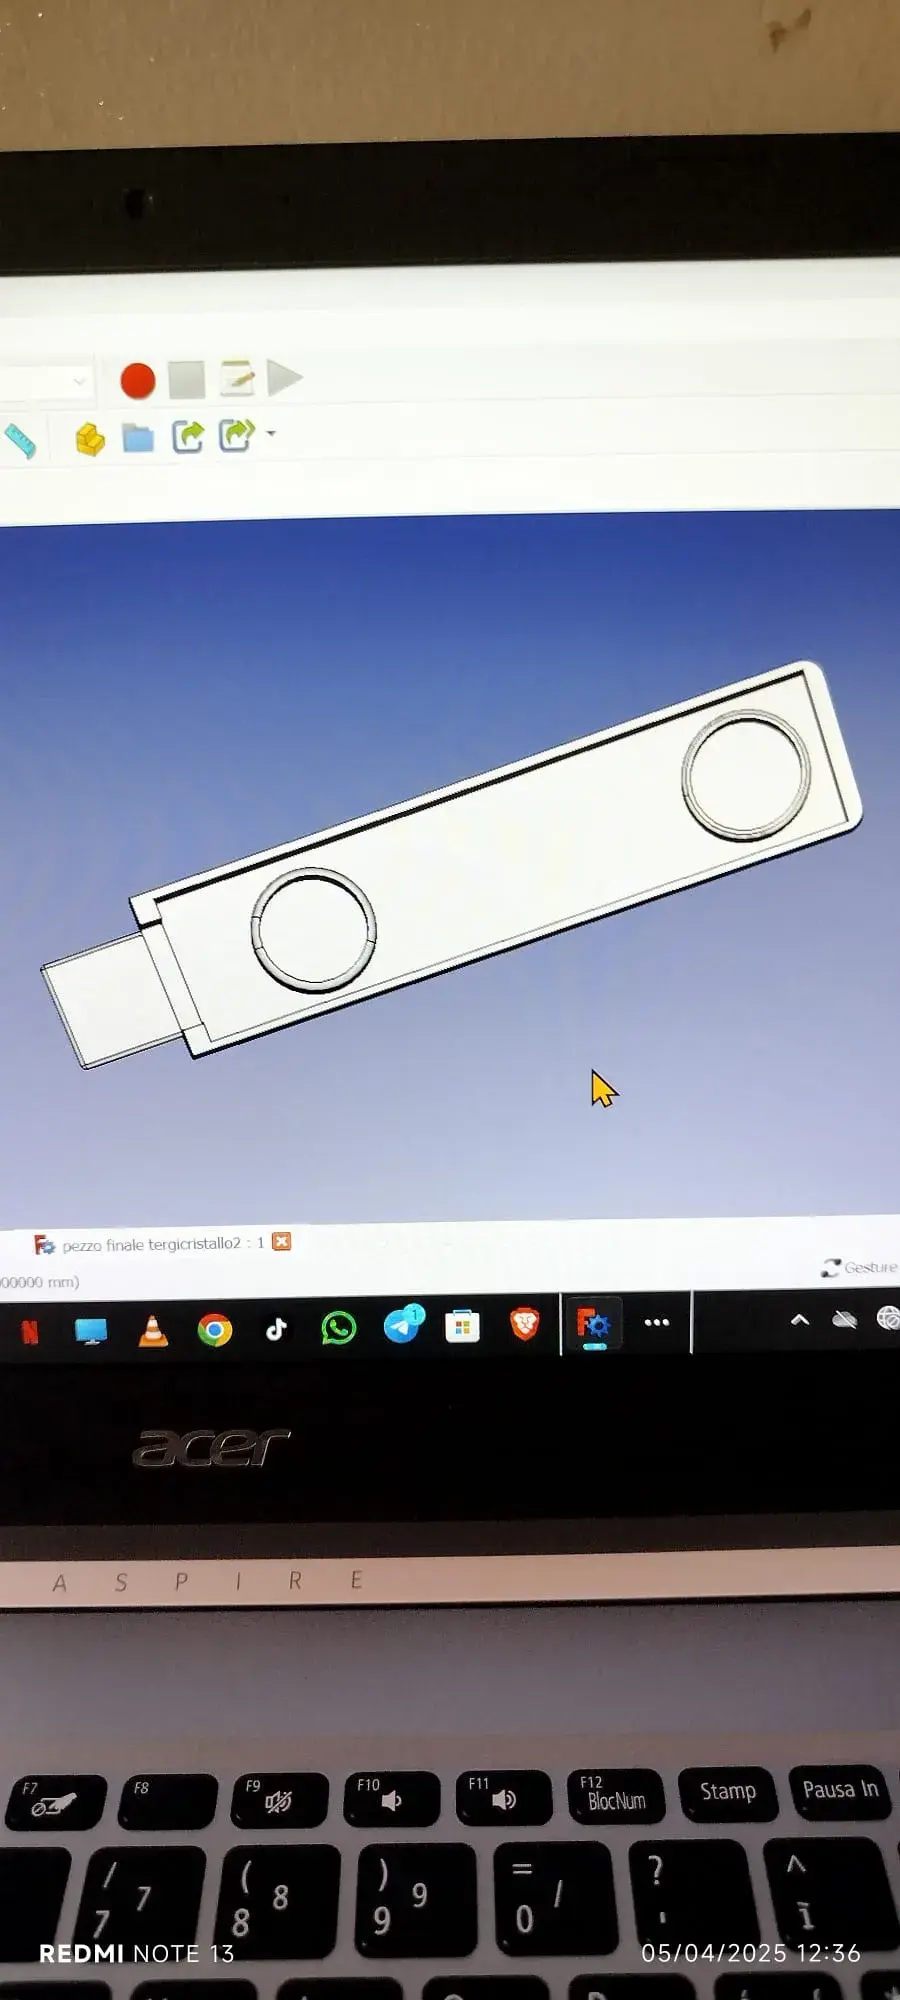Open Google Chrome from the taskbar
The width and height of the screenshot is (900, 2000).
coord(215,1330)
